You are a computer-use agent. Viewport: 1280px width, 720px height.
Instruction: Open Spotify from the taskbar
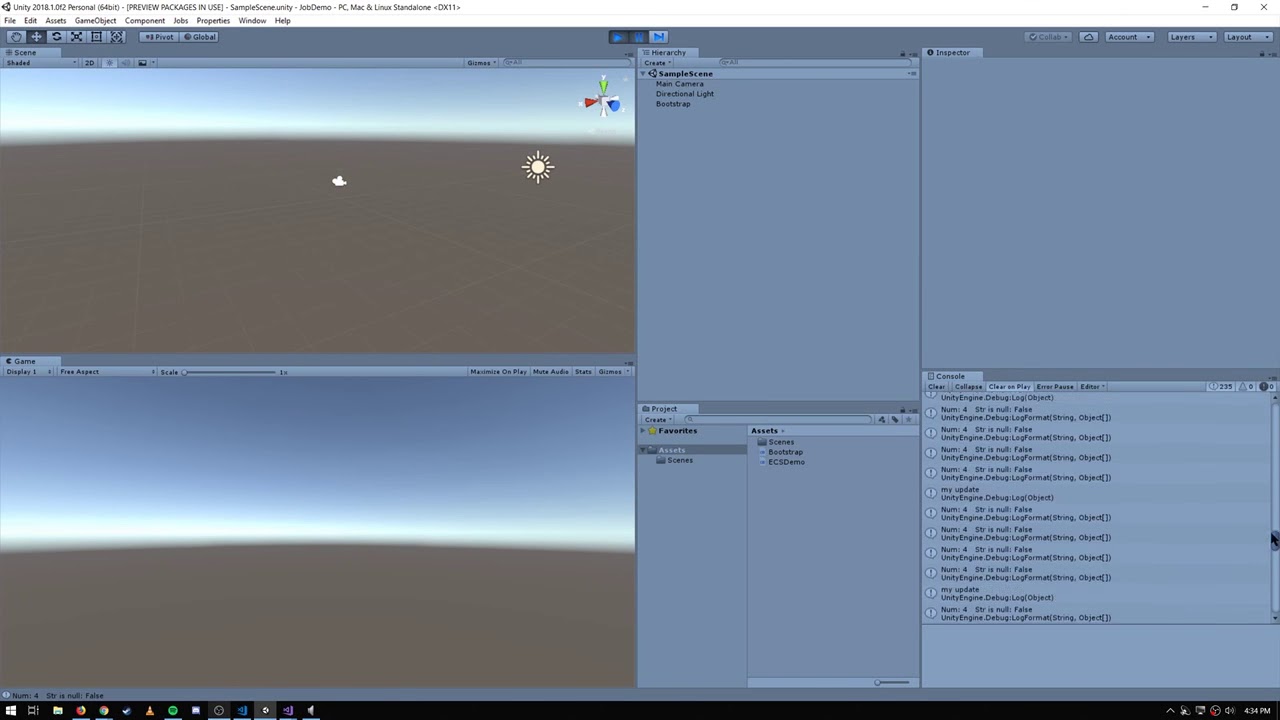coord(172,711)
